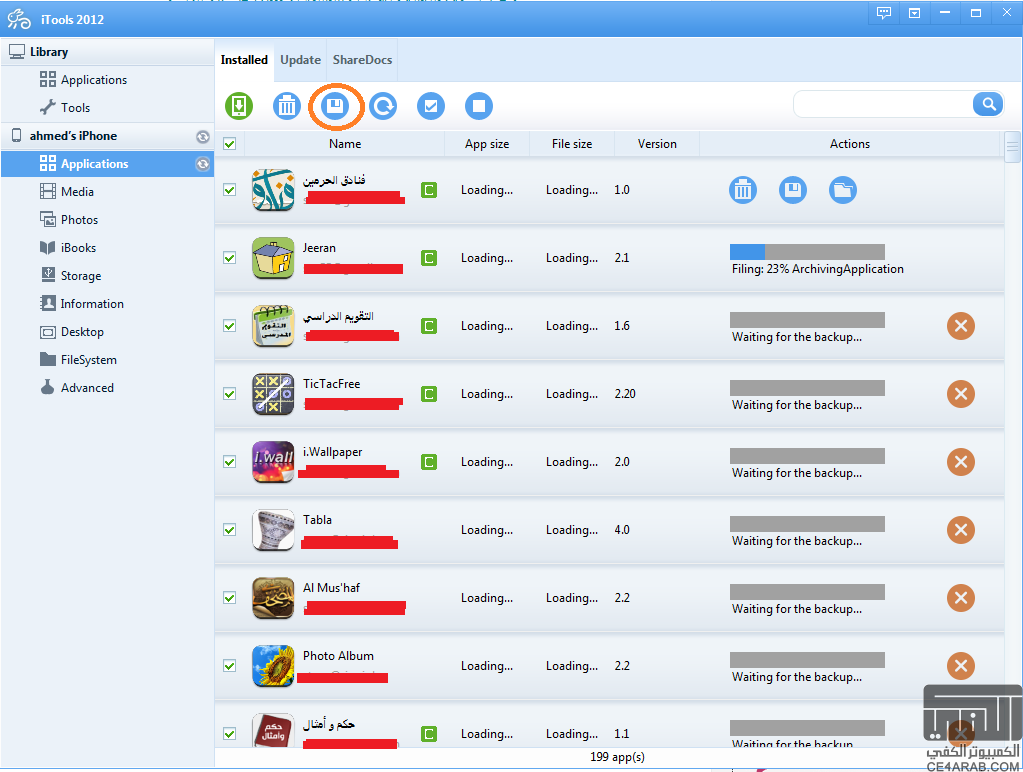Sort by the Version column header
Viewport: 1023px width, 772px height.
(x=657, y=144)
